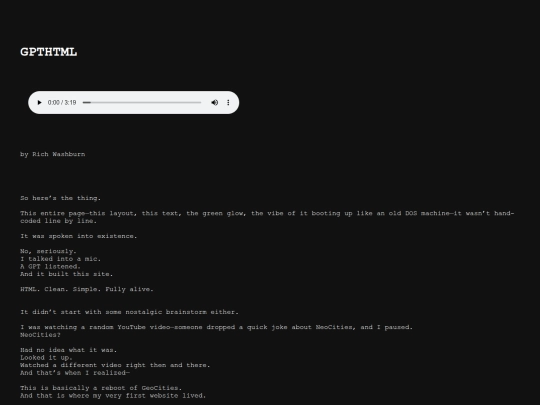Screen dimensions: 540x405
Task: Click the line 'And that's when I realized—'
Action: point(75,373)
